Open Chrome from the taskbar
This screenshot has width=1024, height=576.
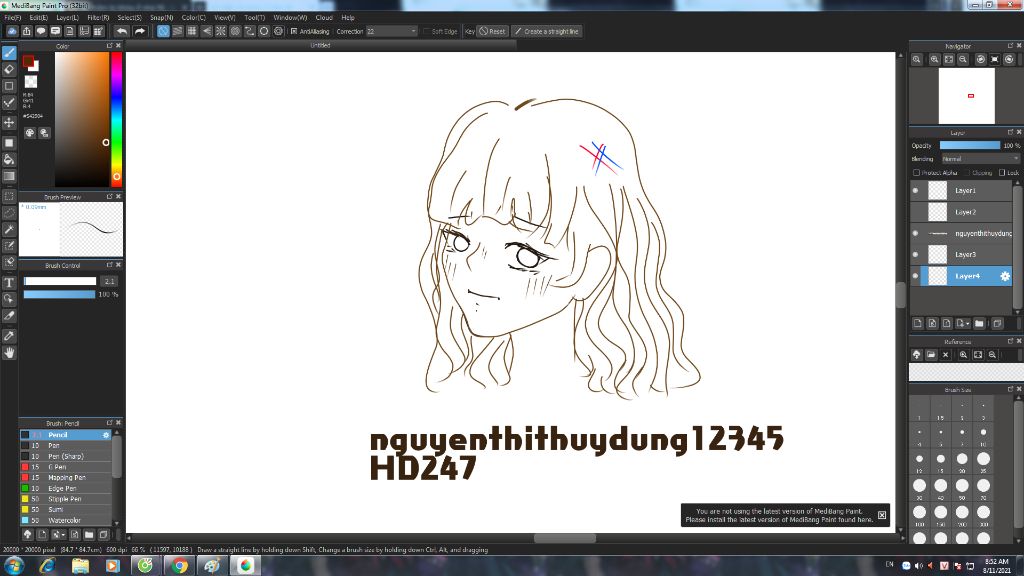click(x=179, y=566)
